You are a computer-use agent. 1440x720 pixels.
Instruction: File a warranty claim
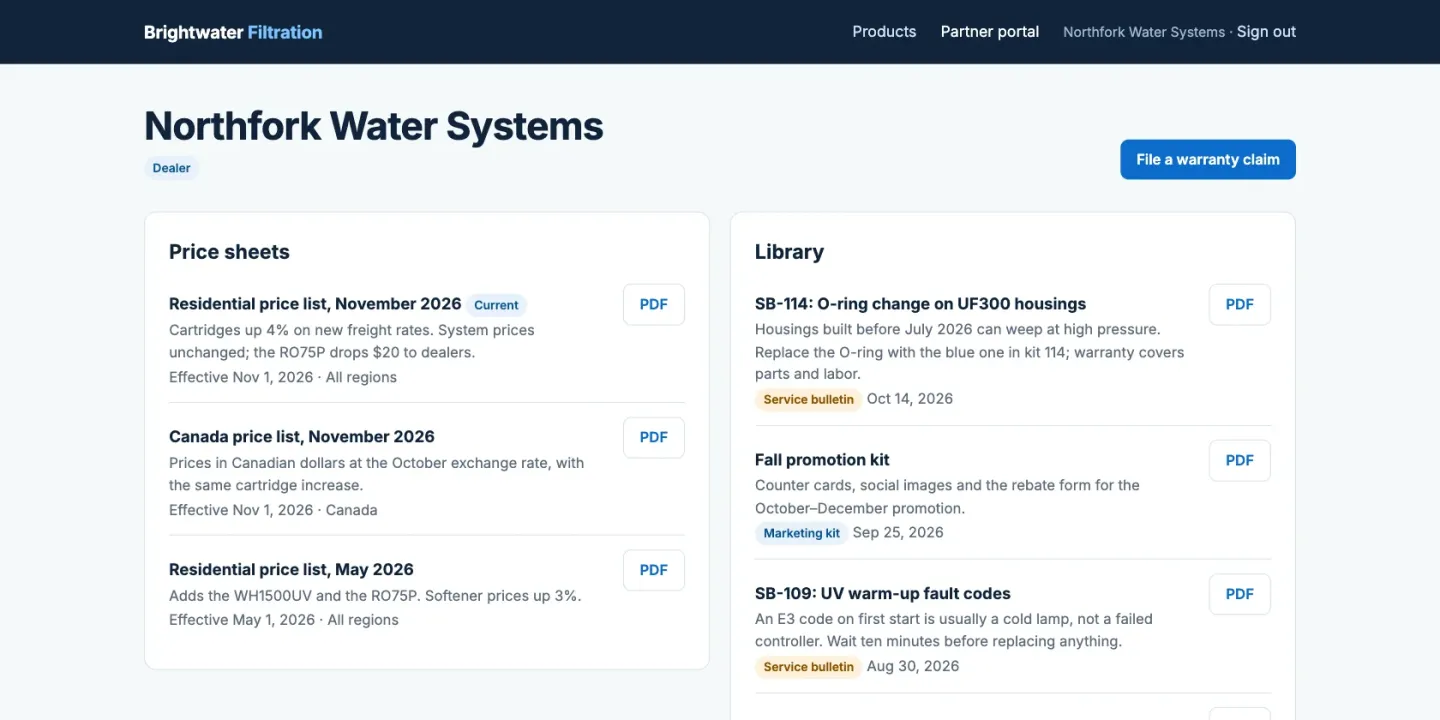[1208, 160]
